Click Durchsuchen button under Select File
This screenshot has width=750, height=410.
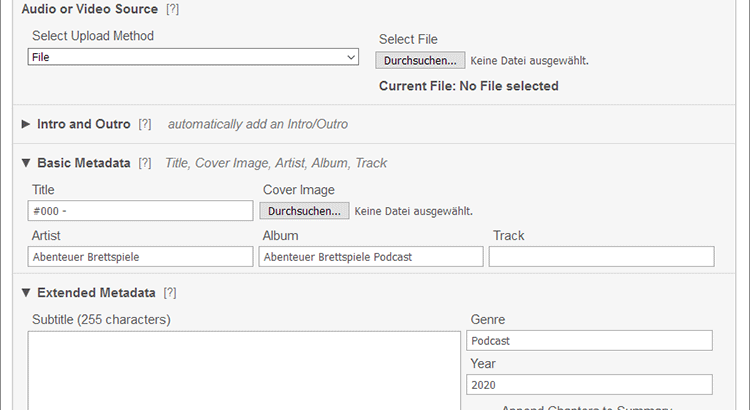click(420, 60)
